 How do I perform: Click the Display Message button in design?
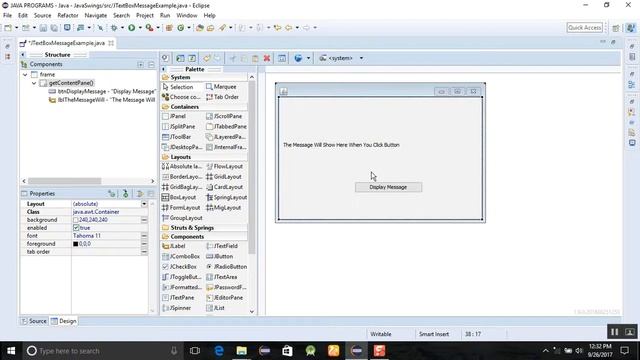pyautogui.click(x=388, y=187)
